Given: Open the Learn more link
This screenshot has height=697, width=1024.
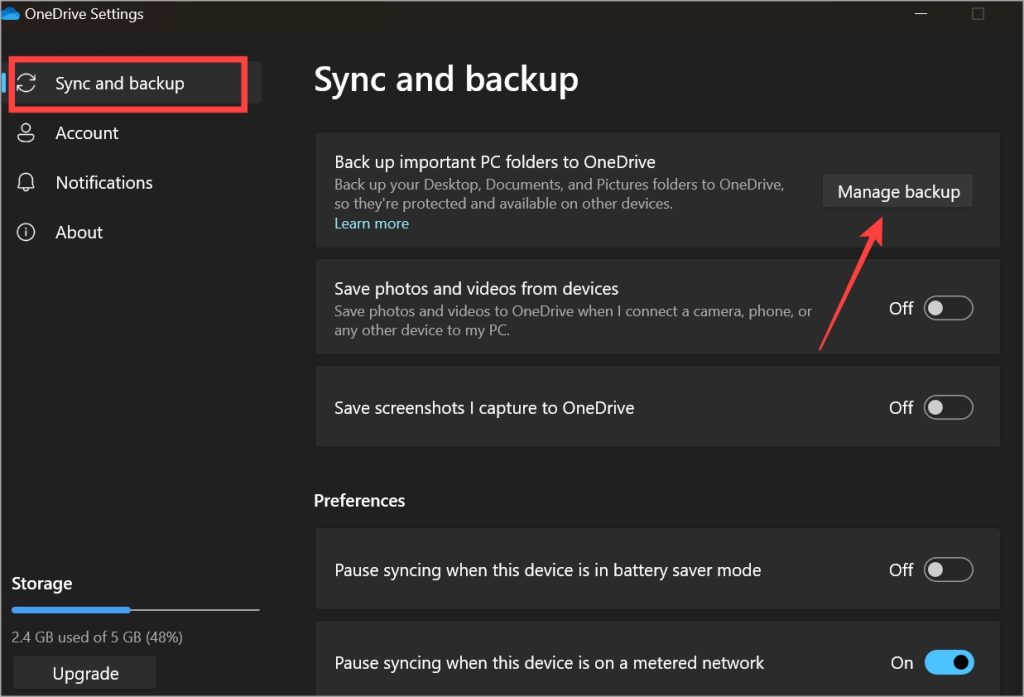Looking at the screenshot, I should click(371, 224).
